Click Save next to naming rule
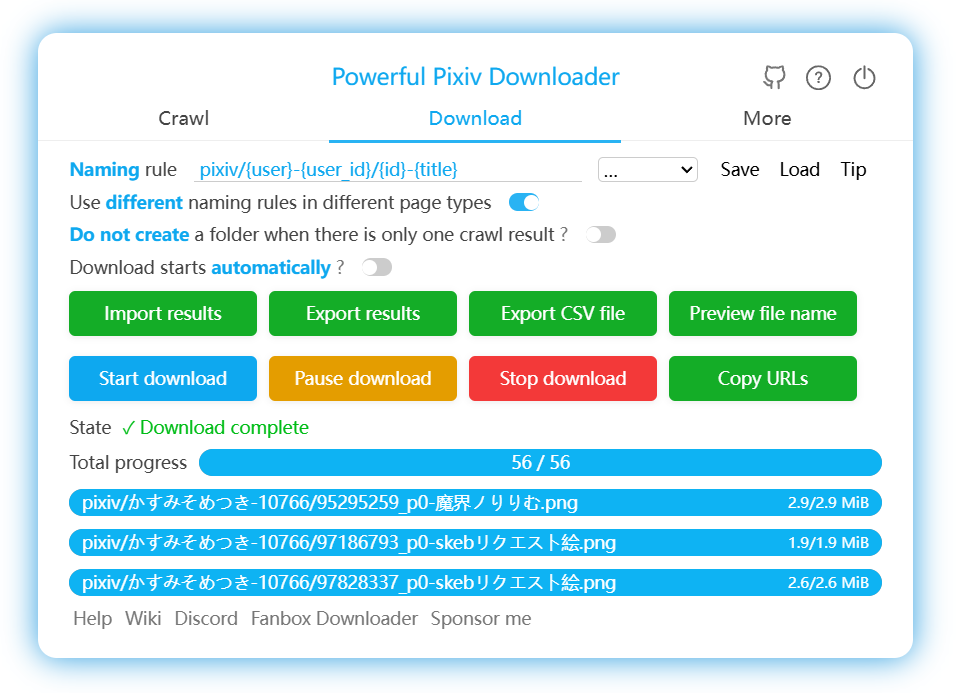The image size is (956, 693). [740, 170]
